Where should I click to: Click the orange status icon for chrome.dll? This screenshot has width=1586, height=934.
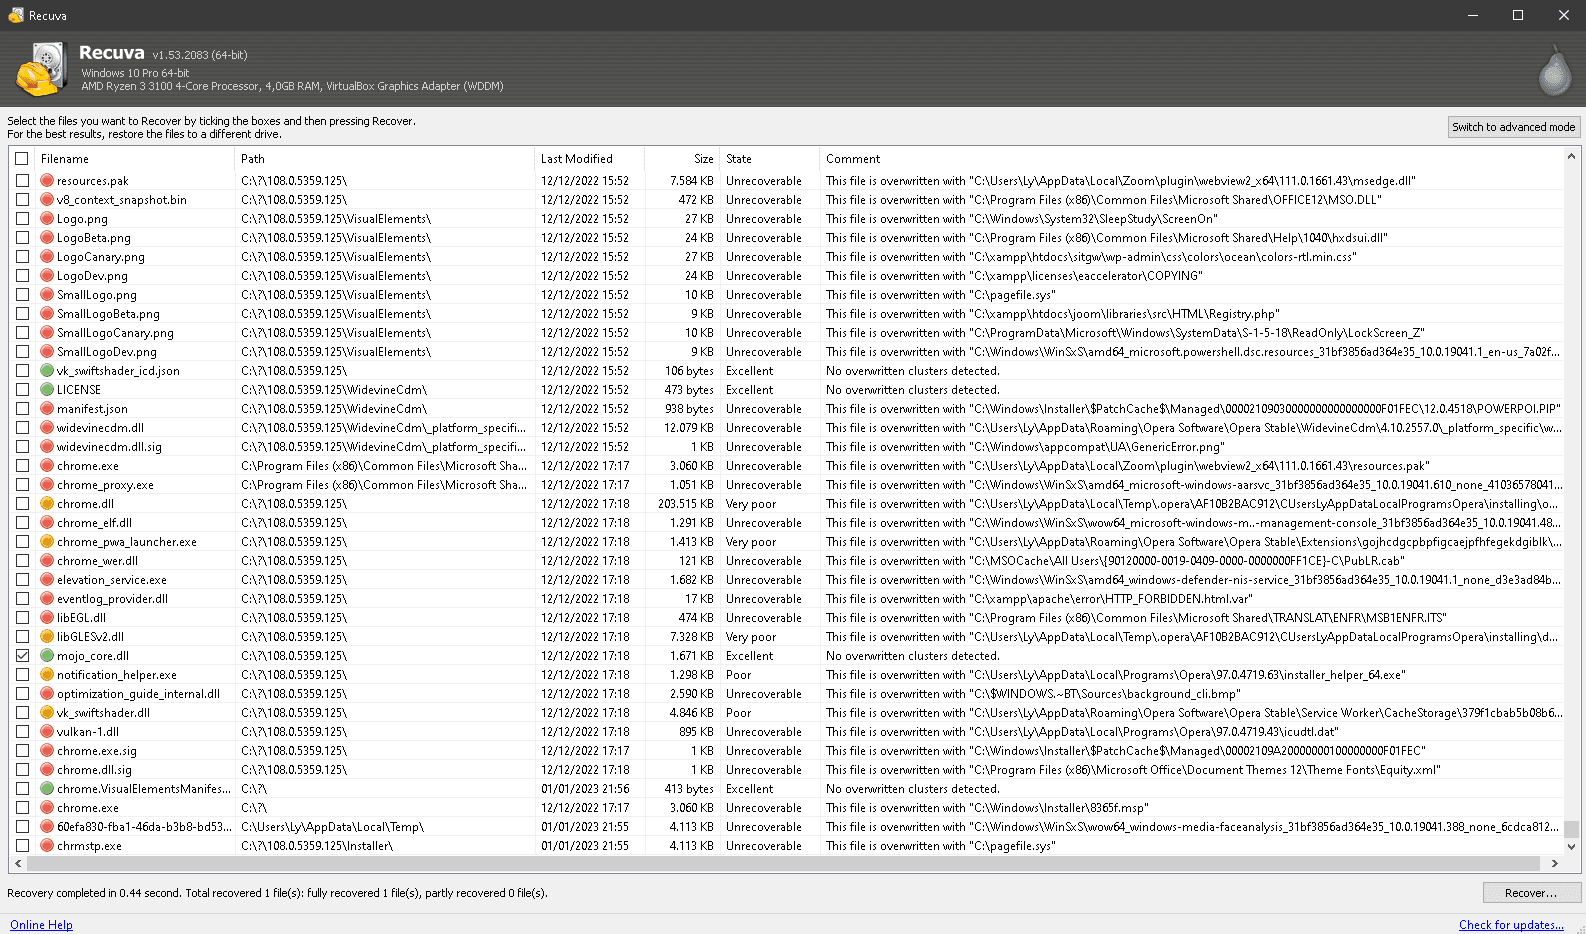tap(47, 504)
